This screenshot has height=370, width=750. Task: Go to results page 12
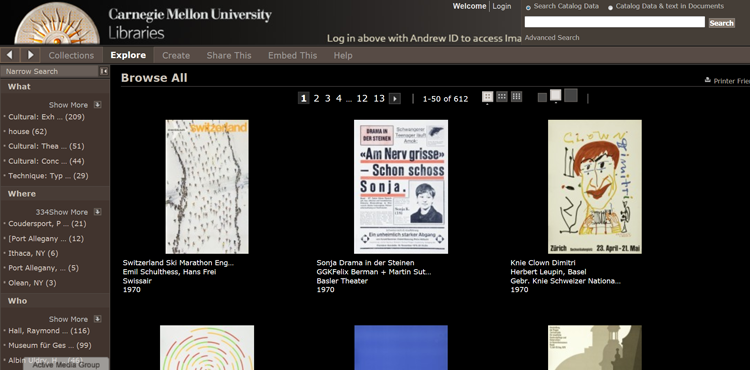[x=362, y=98]
